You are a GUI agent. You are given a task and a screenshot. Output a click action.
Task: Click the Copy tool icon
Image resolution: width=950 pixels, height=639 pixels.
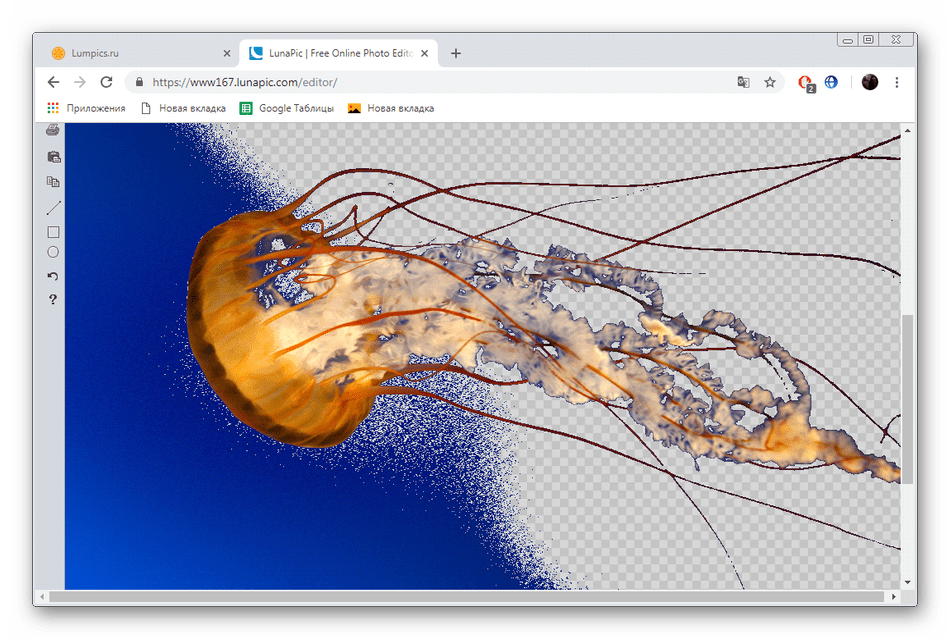tap(53, 182)
